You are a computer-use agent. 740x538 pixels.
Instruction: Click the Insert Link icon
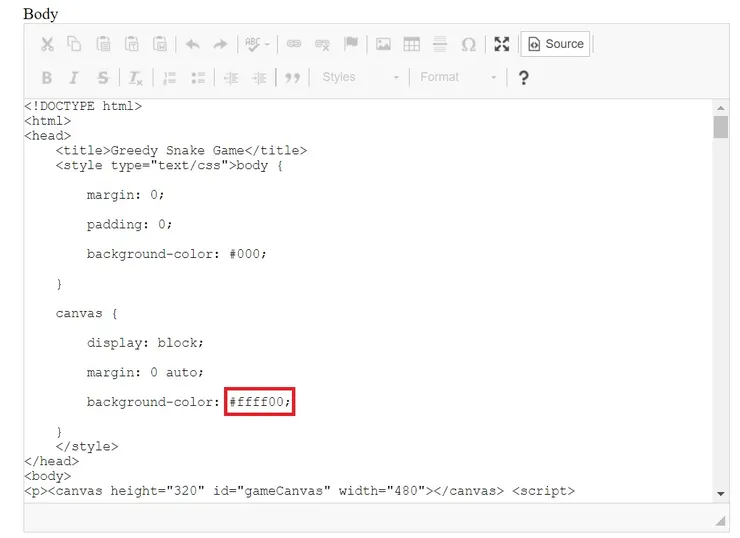click(294, 44)
